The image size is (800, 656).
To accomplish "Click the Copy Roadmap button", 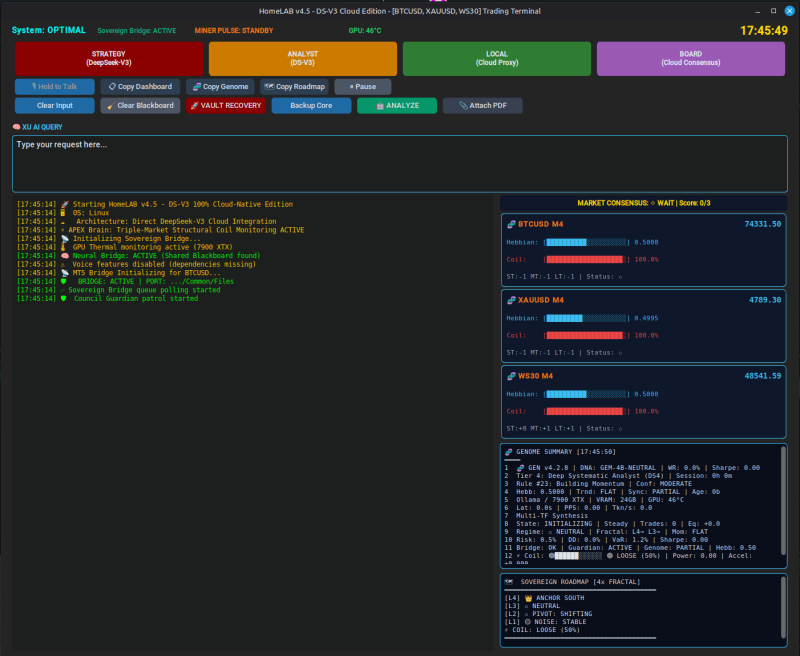I will click(x=295, y=87).
